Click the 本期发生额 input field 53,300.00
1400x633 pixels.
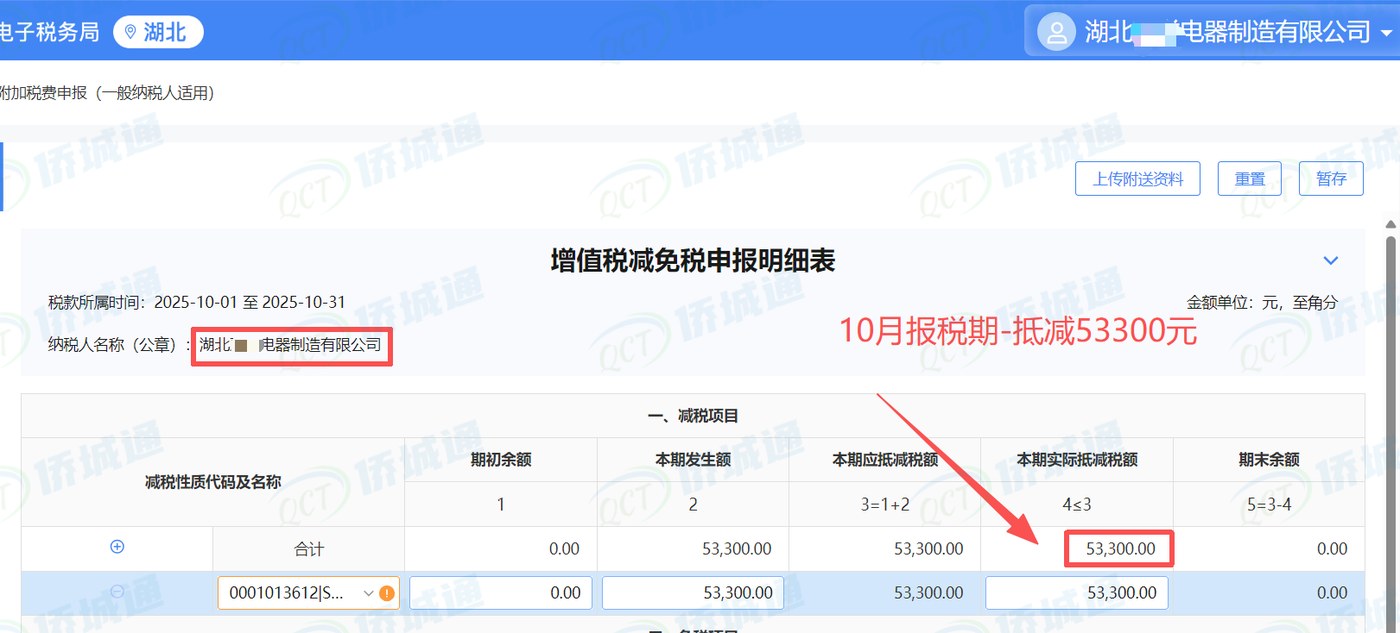coord(693,593)
